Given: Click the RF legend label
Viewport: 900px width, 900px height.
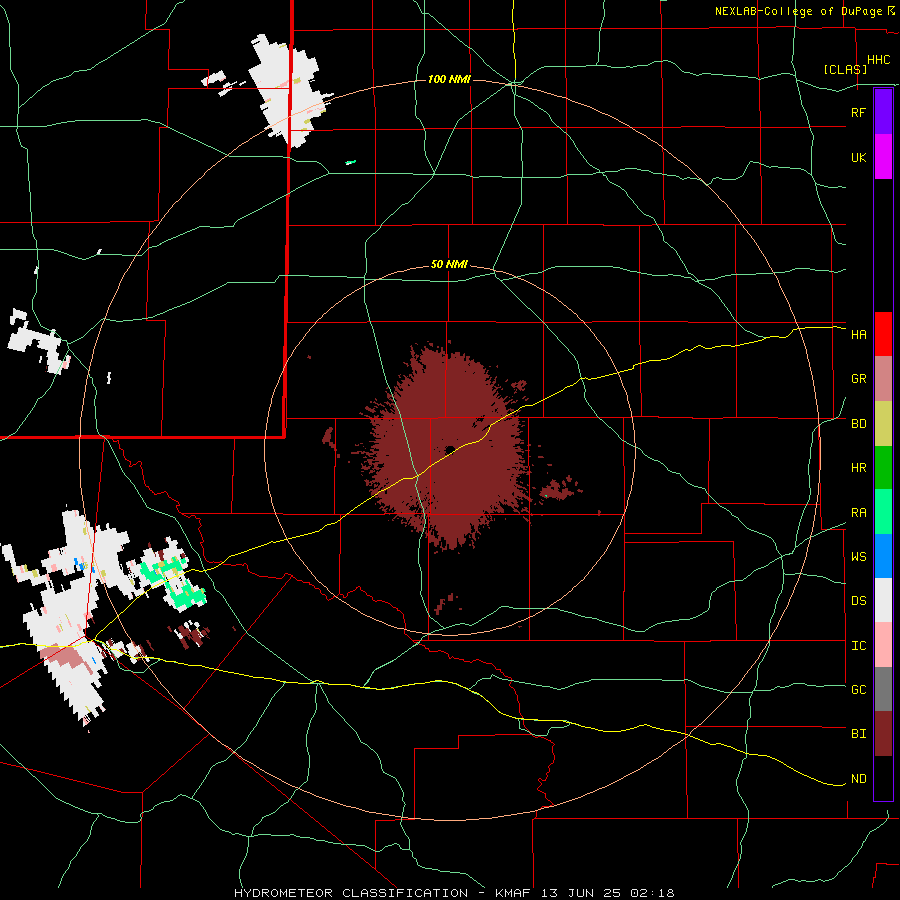Looking at the screenshot, I should [x=858, y=112].
